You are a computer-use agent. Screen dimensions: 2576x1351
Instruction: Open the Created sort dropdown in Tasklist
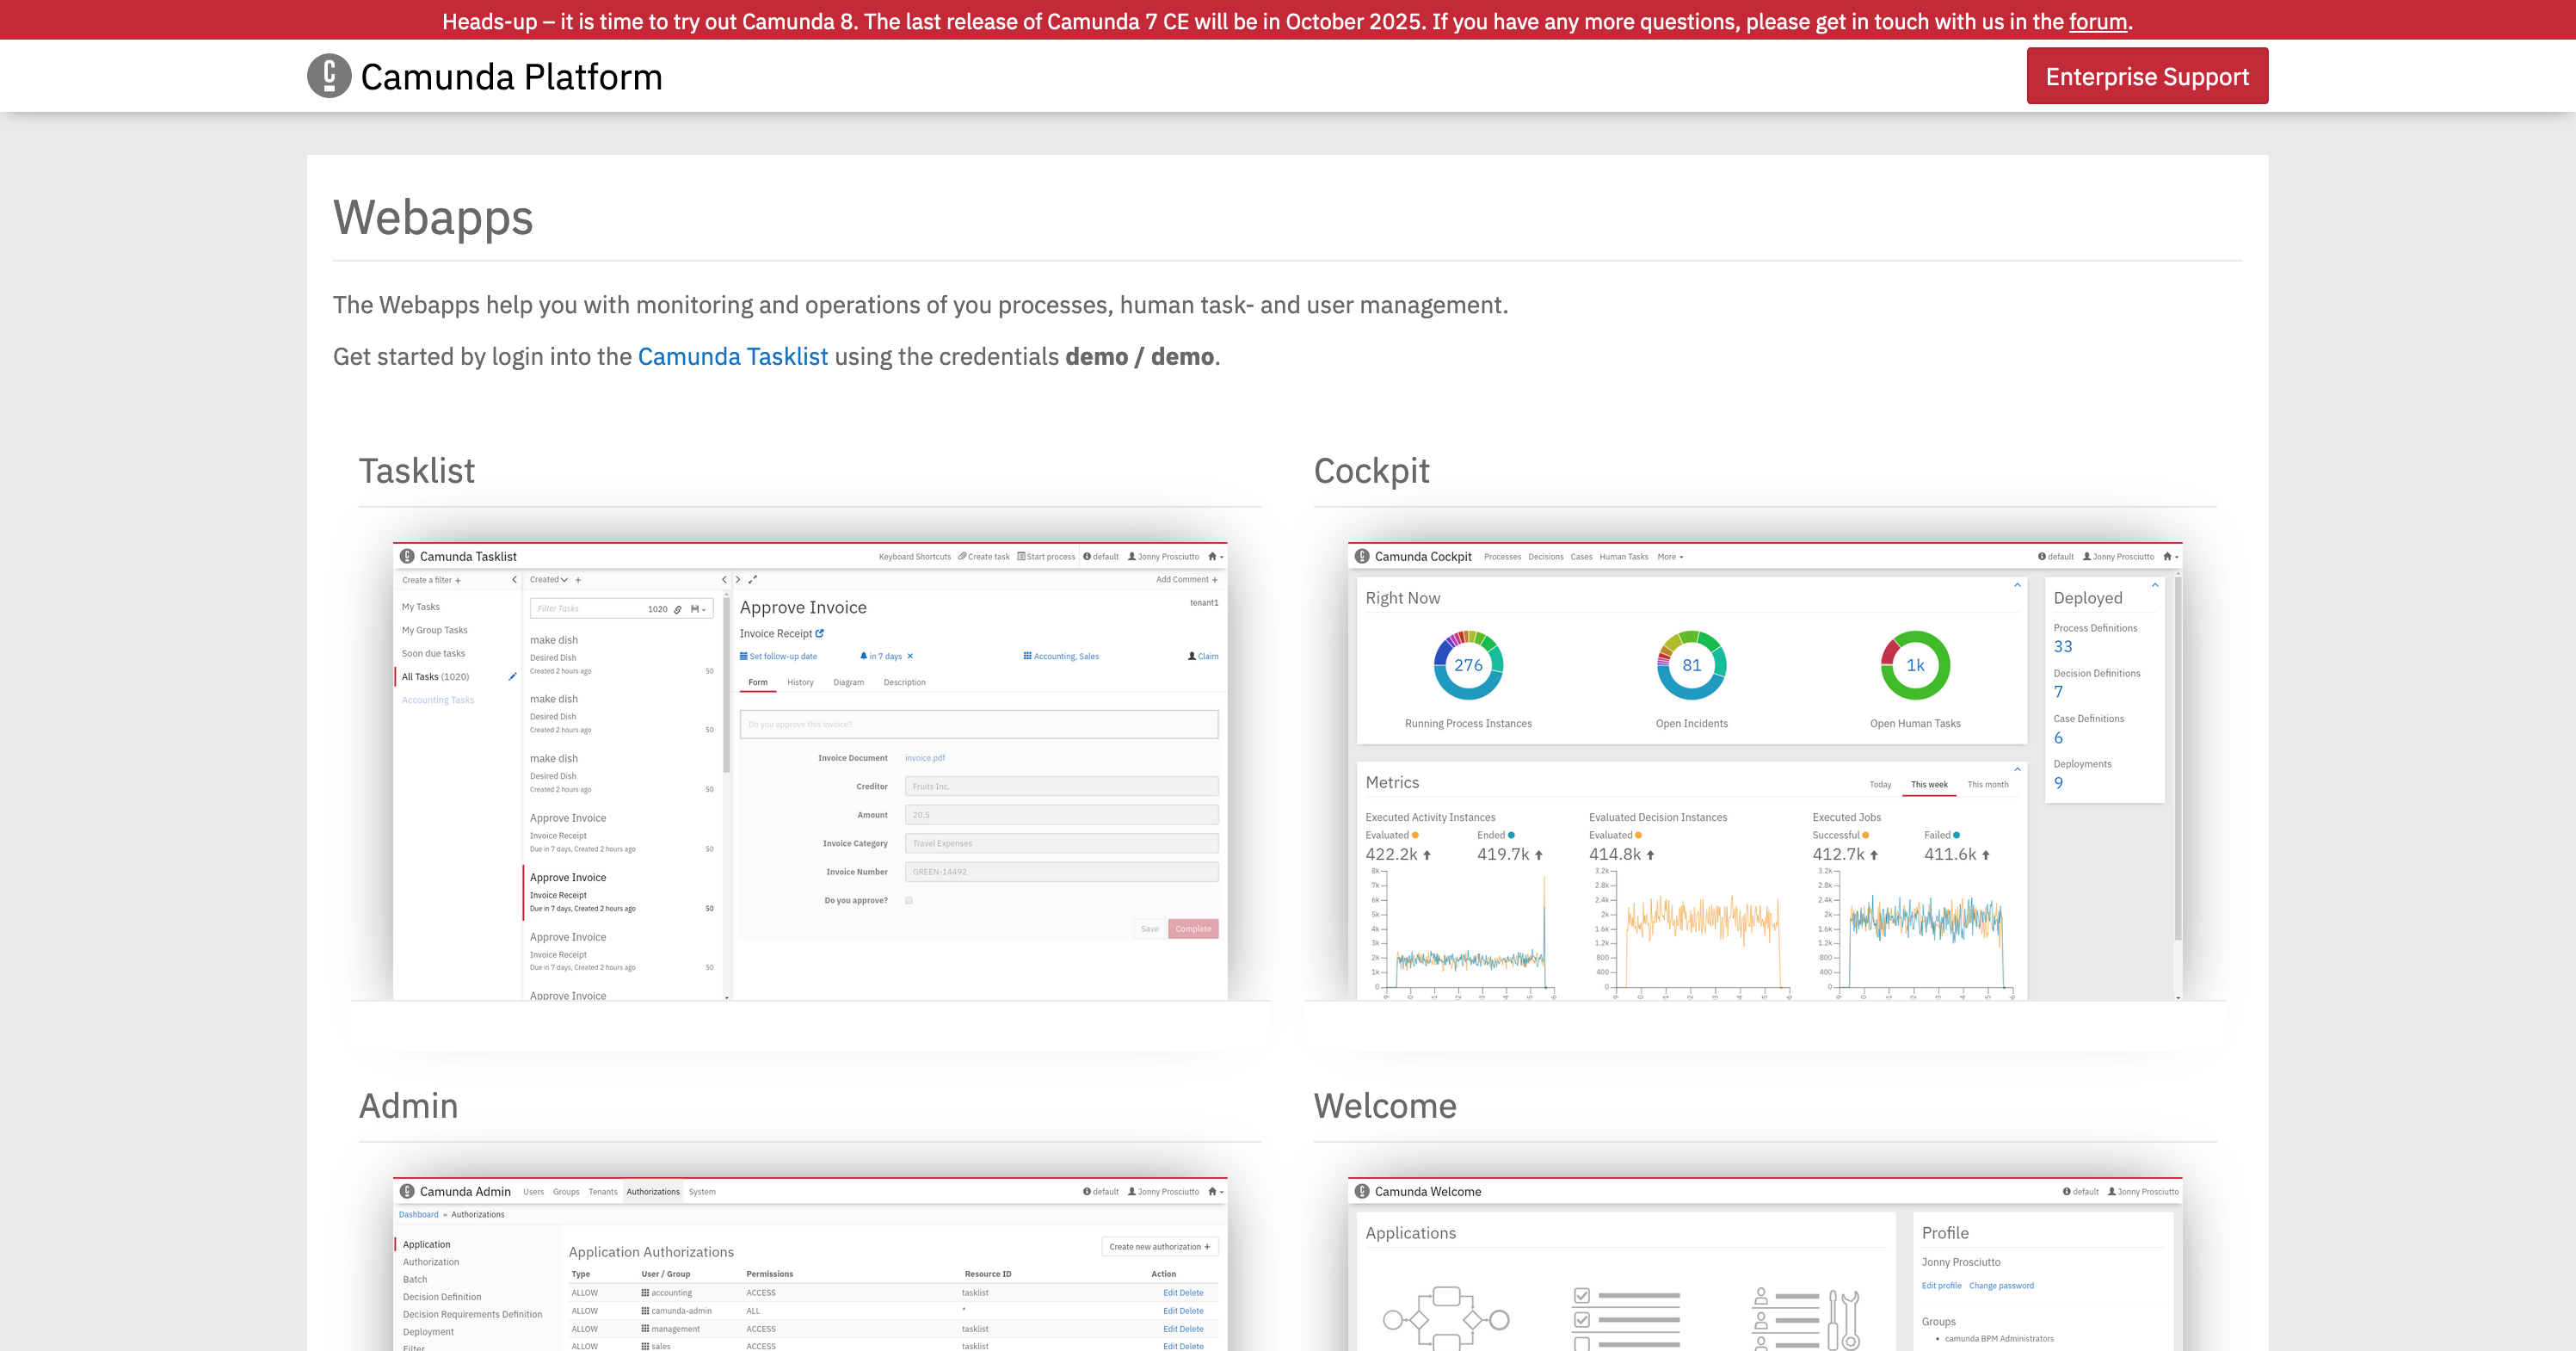click(549, 580)
